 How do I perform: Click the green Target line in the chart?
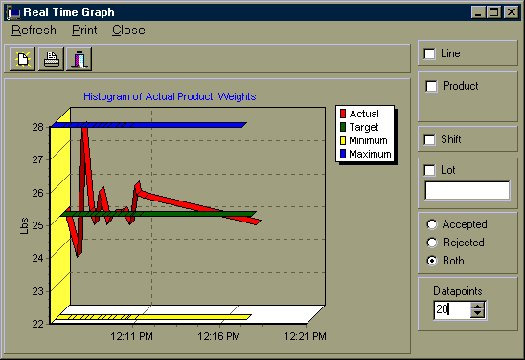click(158, 214)
